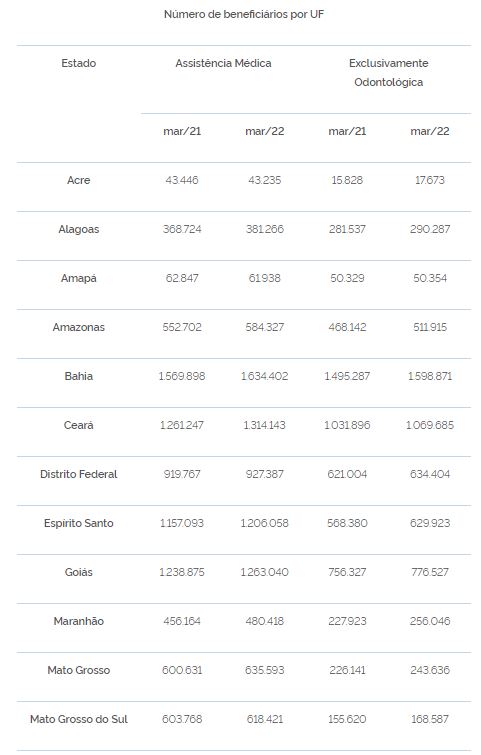This screenshot has width=481, height=755.
Task: Click the value 511.915 for Amazonas
Action: pyautogui.click(x=429, y=327)
